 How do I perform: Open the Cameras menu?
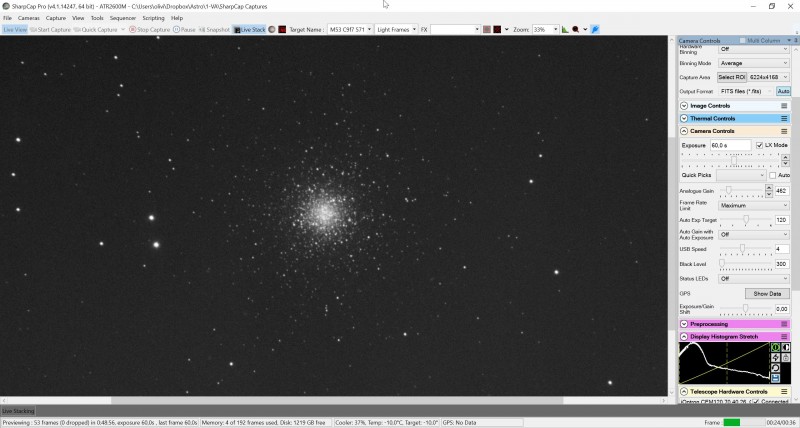(x=29, y=18)
